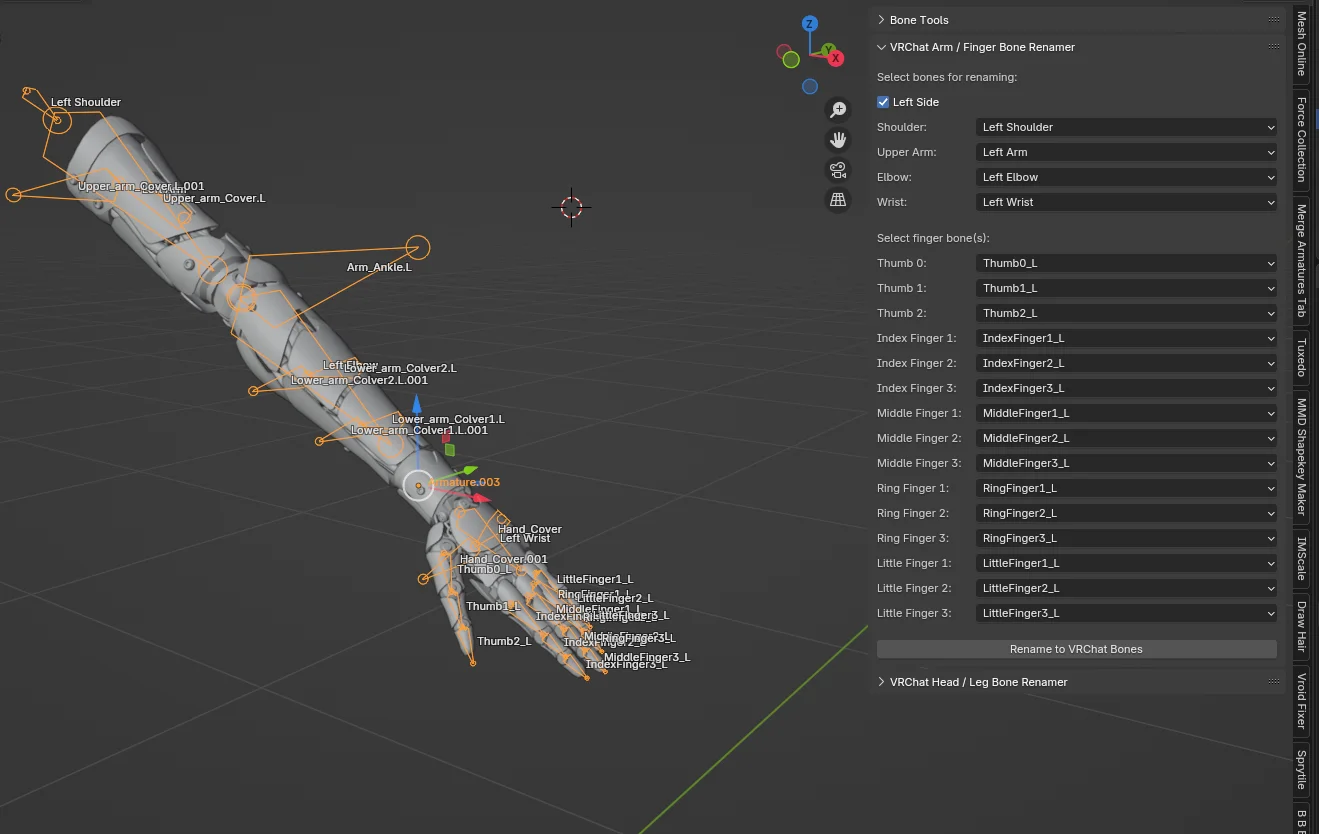Activate the Move view hand icon
1319x834 pixels.
tap(838, 139)
